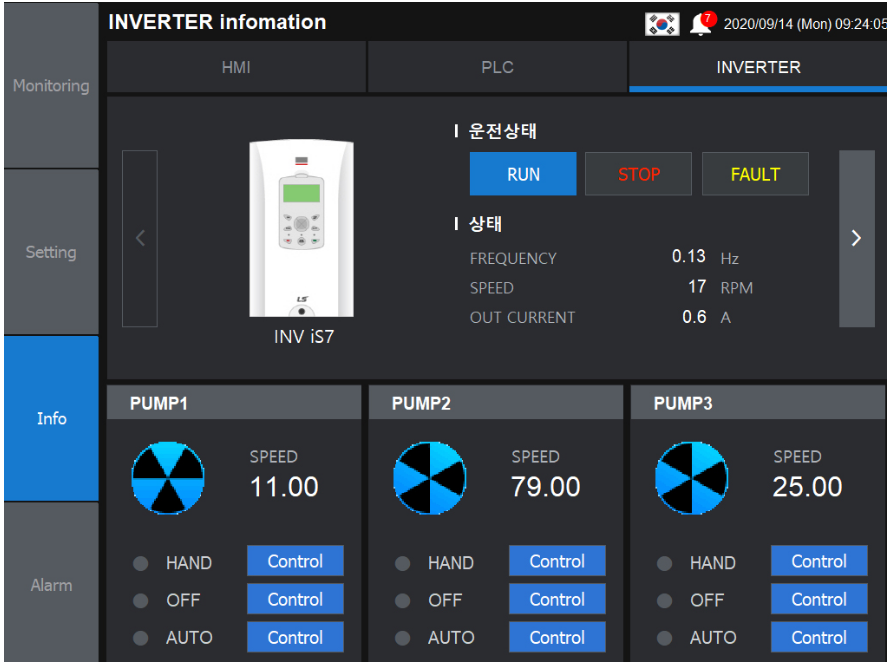This screenshot has width=890, height=667.
Task: Click Control next to PUMP1 HAND
Action: [295, 561]
